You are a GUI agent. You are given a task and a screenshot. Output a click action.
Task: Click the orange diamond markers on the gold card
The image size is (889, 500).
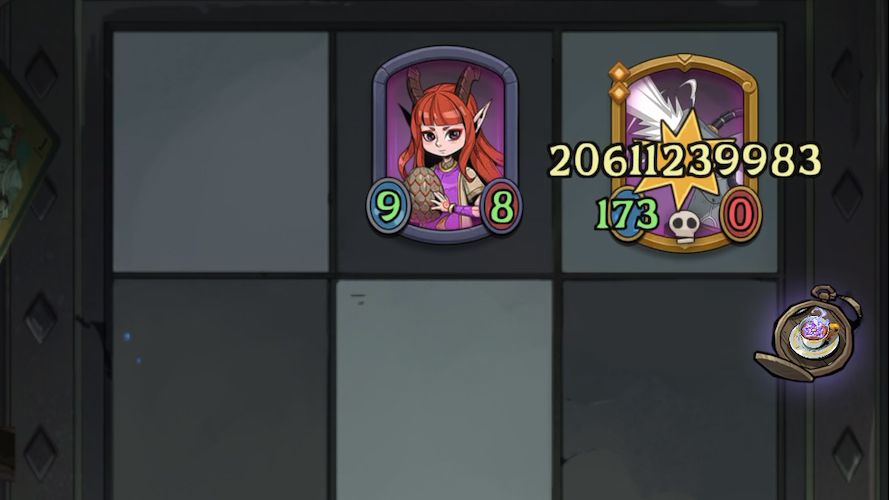(x=619, y=82)
